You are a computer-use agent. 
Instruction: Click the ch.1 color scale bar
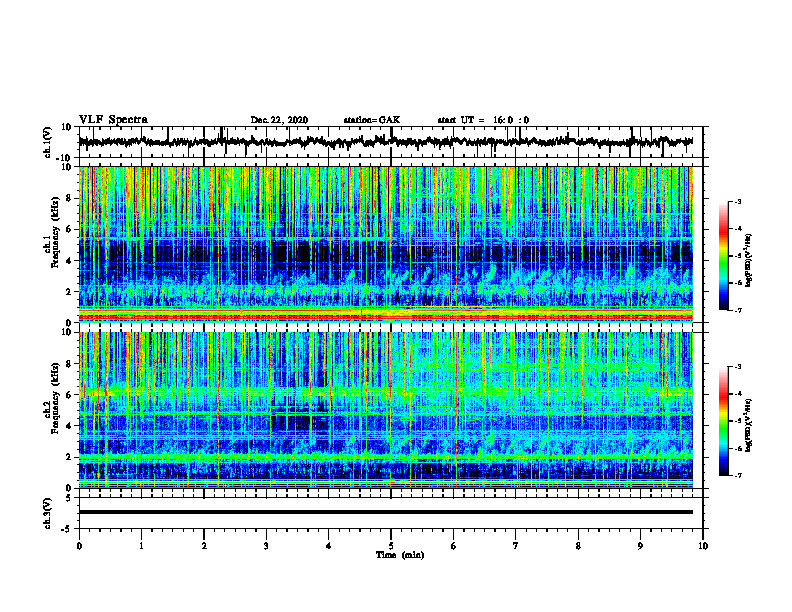pyautogui.click(x=723, y=256)
